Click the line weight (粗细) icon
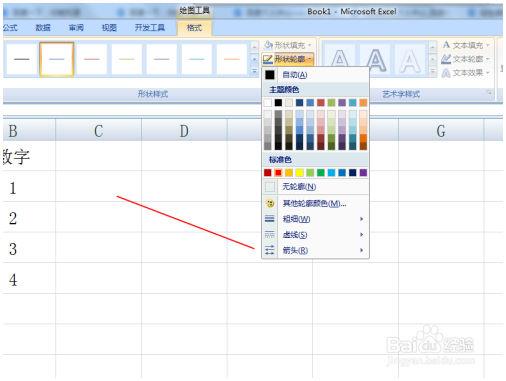Viewport: 506px width, 381px height. point(270,219)
